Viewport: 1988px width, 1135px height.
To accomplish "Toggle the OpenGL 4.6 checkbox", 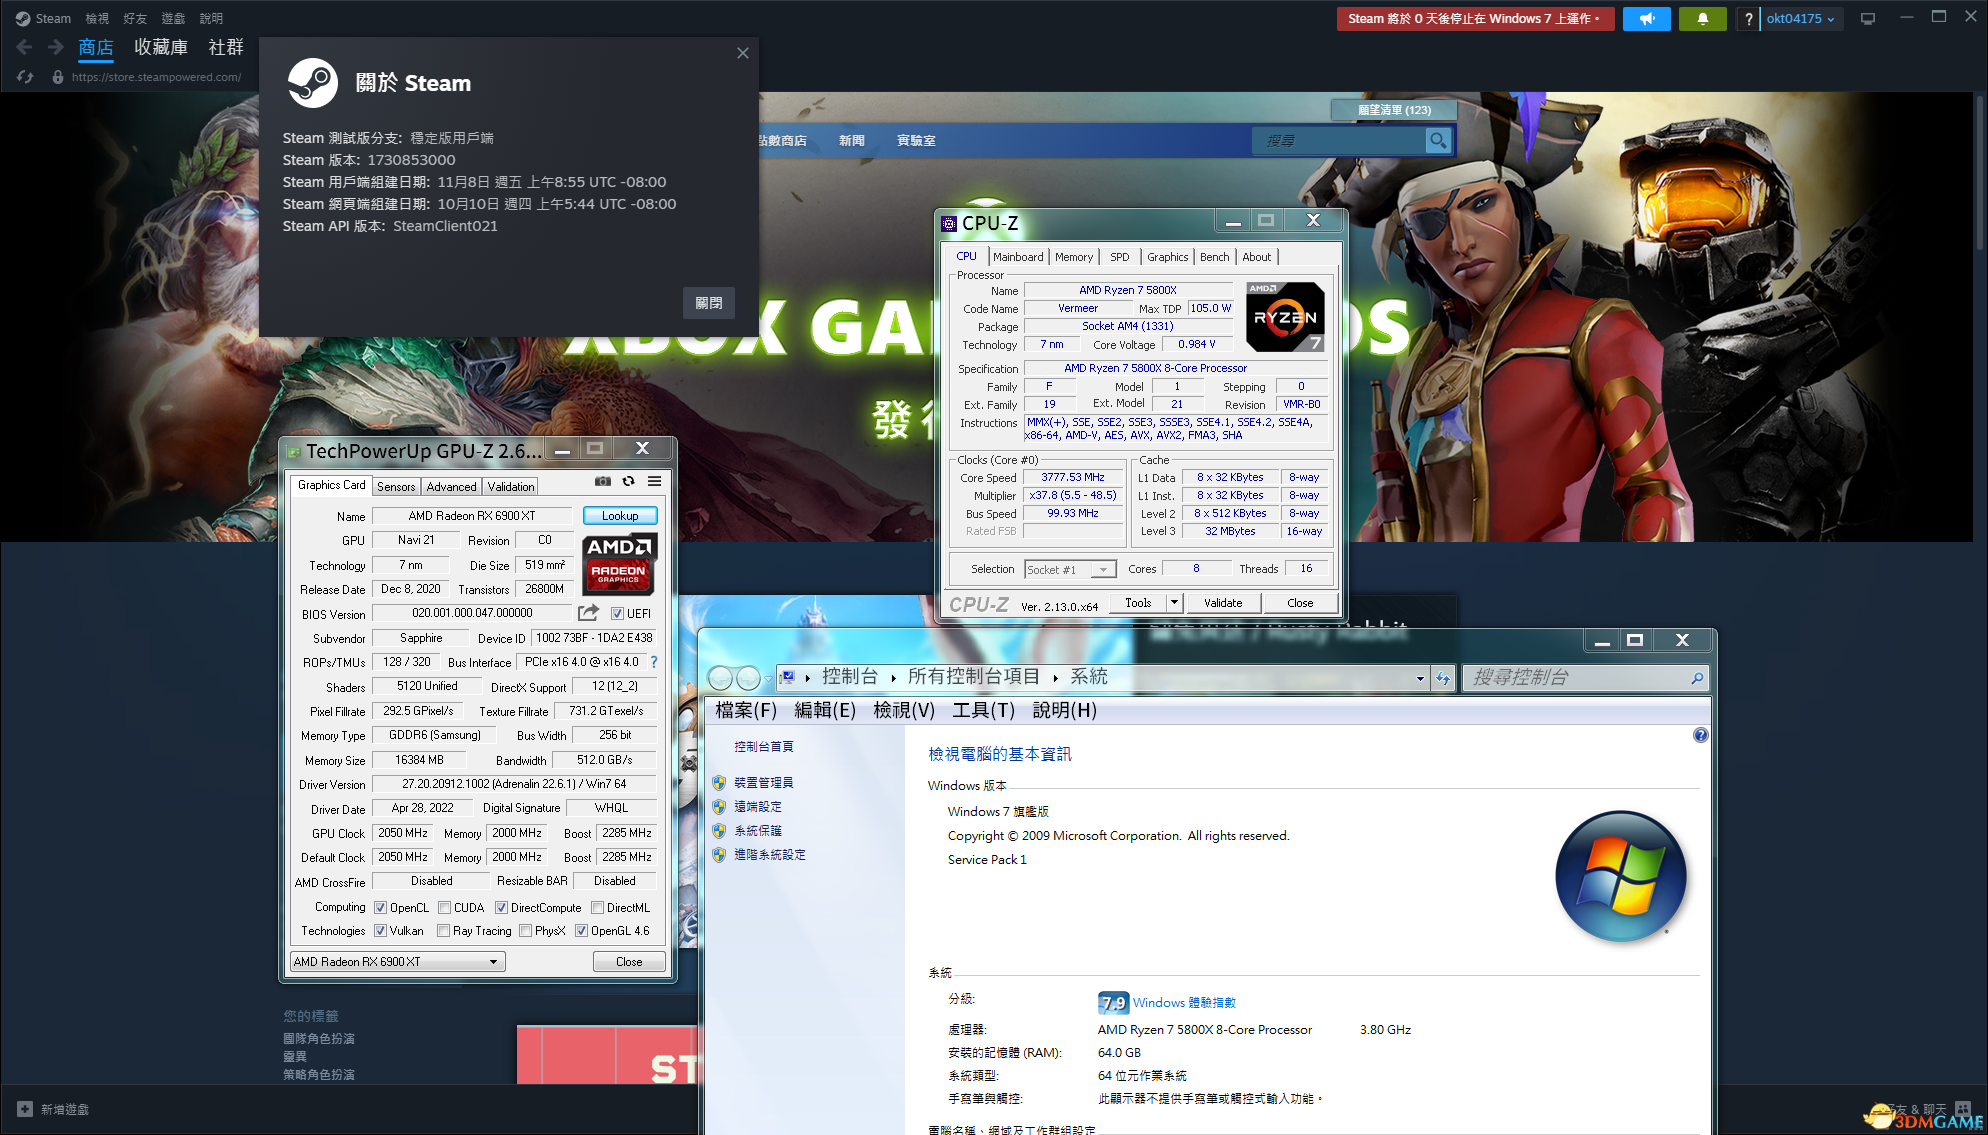I will pyautogui.click(x=581, y=931).
